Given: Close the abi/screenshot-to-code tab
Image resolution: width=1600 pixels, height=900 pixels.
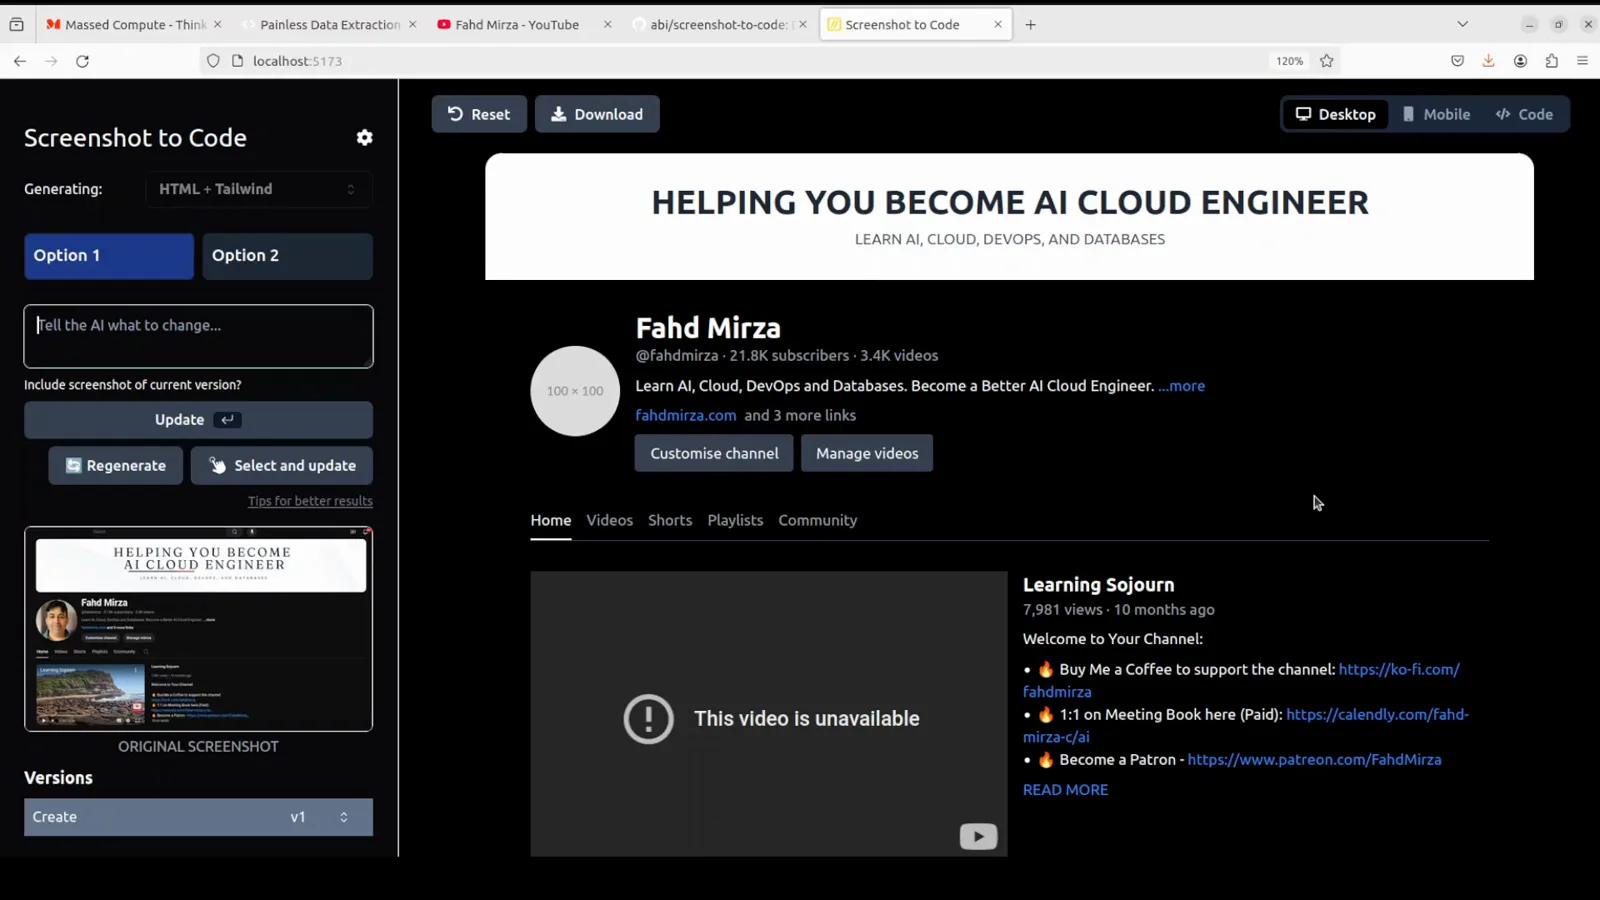Looking at the screenshot, I should pyautogui.click(x=802, y=24).
